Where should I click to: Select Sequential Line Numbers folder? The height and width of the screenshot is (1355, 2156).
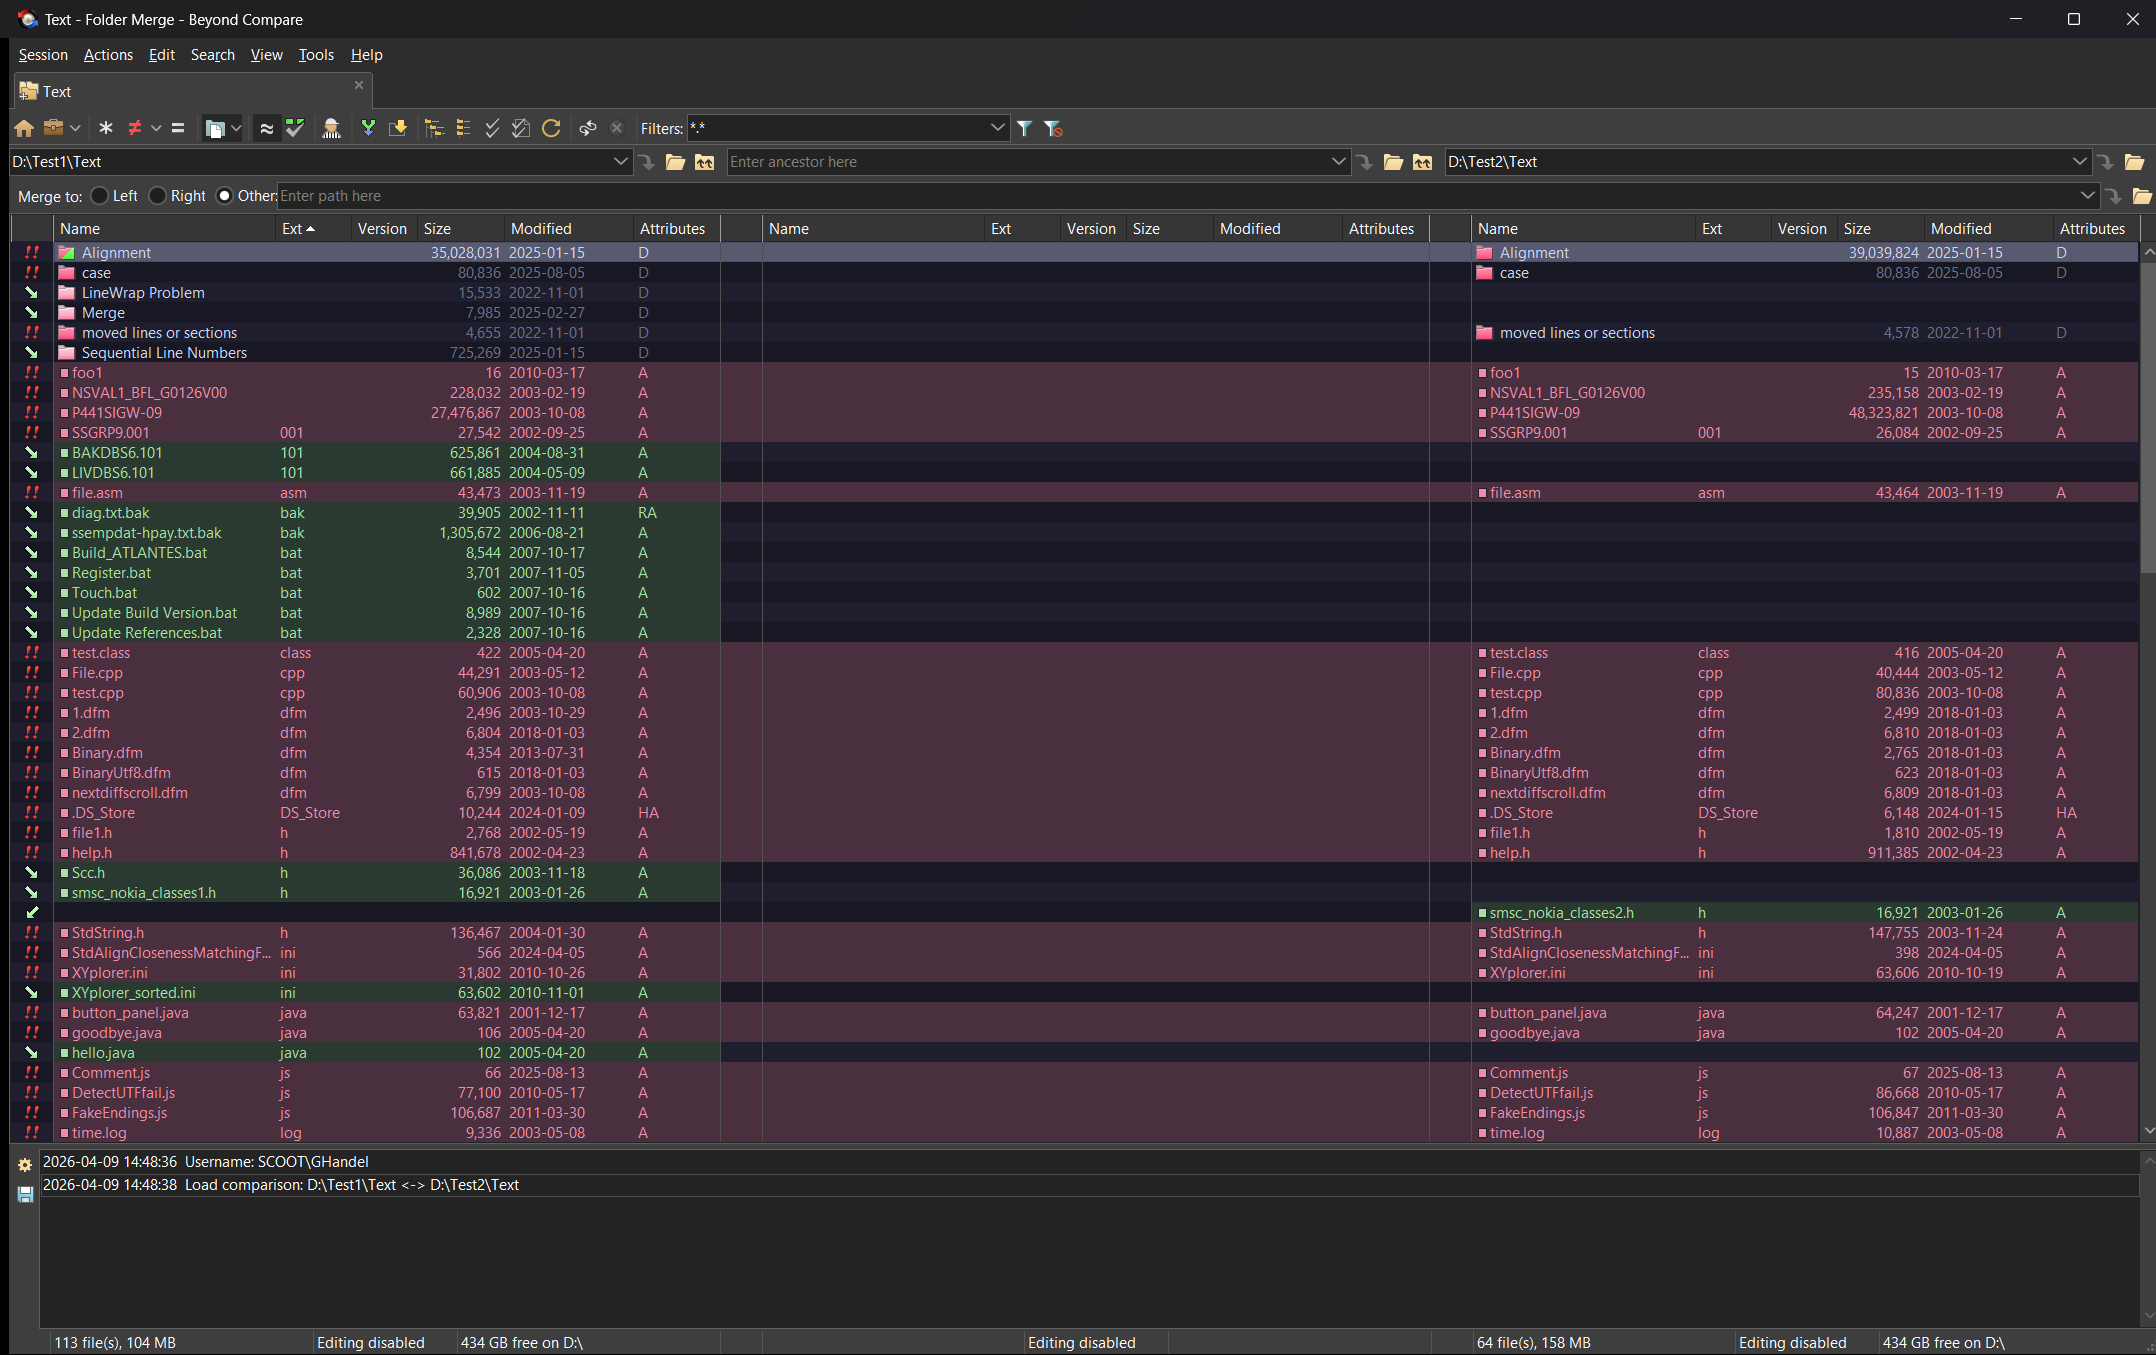point(164,353)
